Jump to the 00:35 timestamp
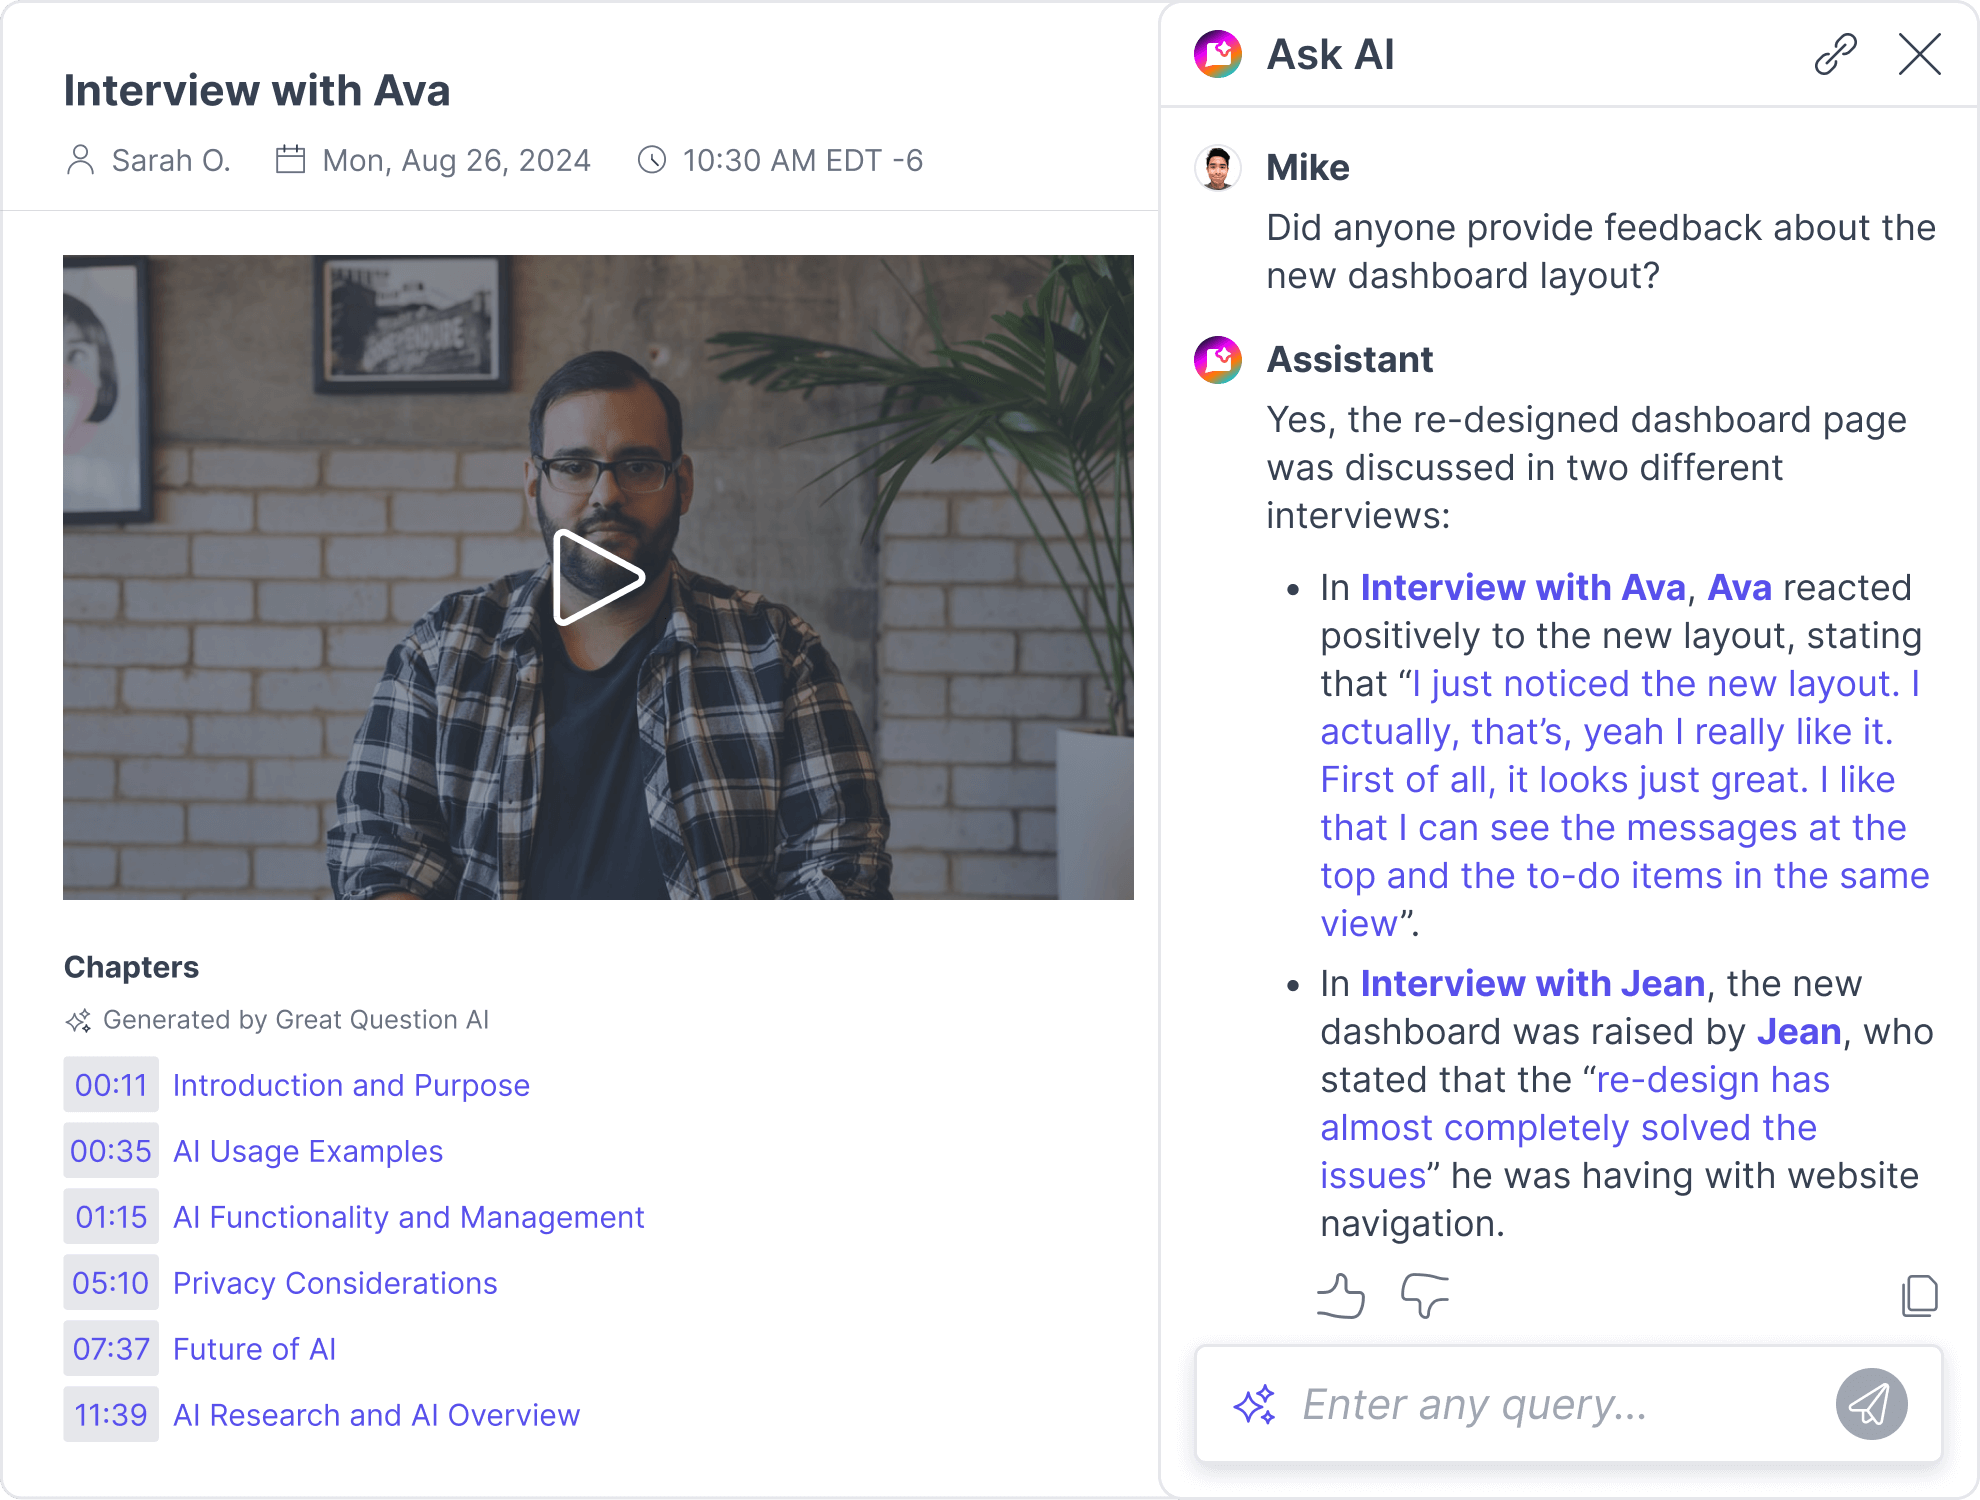This screenshot has width=1980, height=1500. click(111, 1151)
